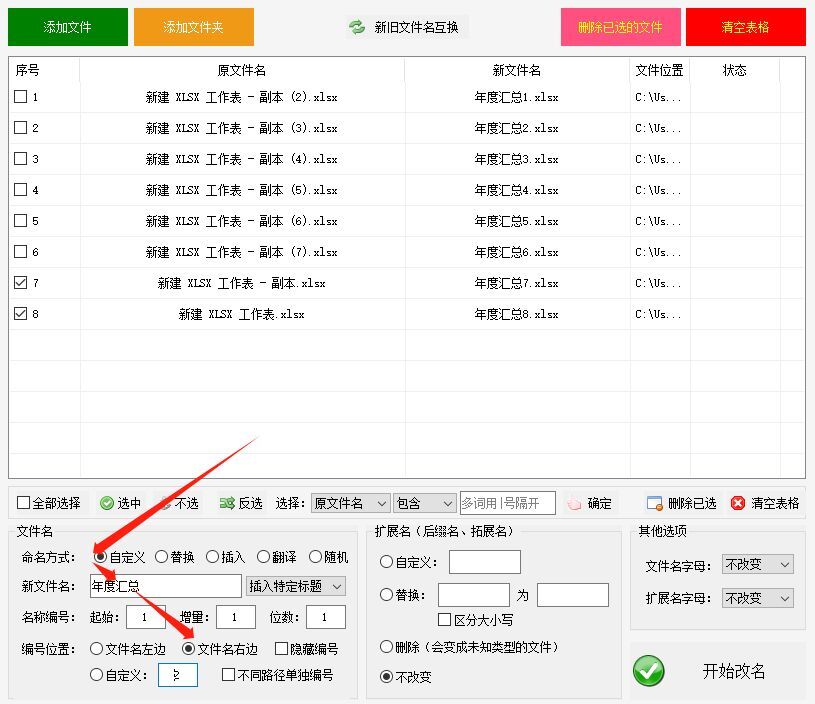
Task: Open the 原文件名 filter dropdown
Action: tap(350, 503)
